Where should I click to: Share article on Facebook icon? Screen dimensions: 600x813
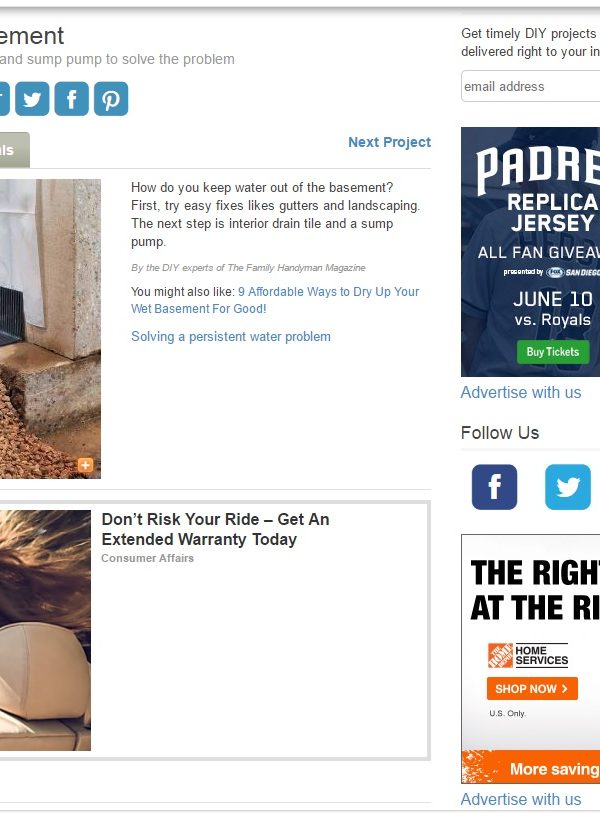pyautogui.click(x=72, y=99)
